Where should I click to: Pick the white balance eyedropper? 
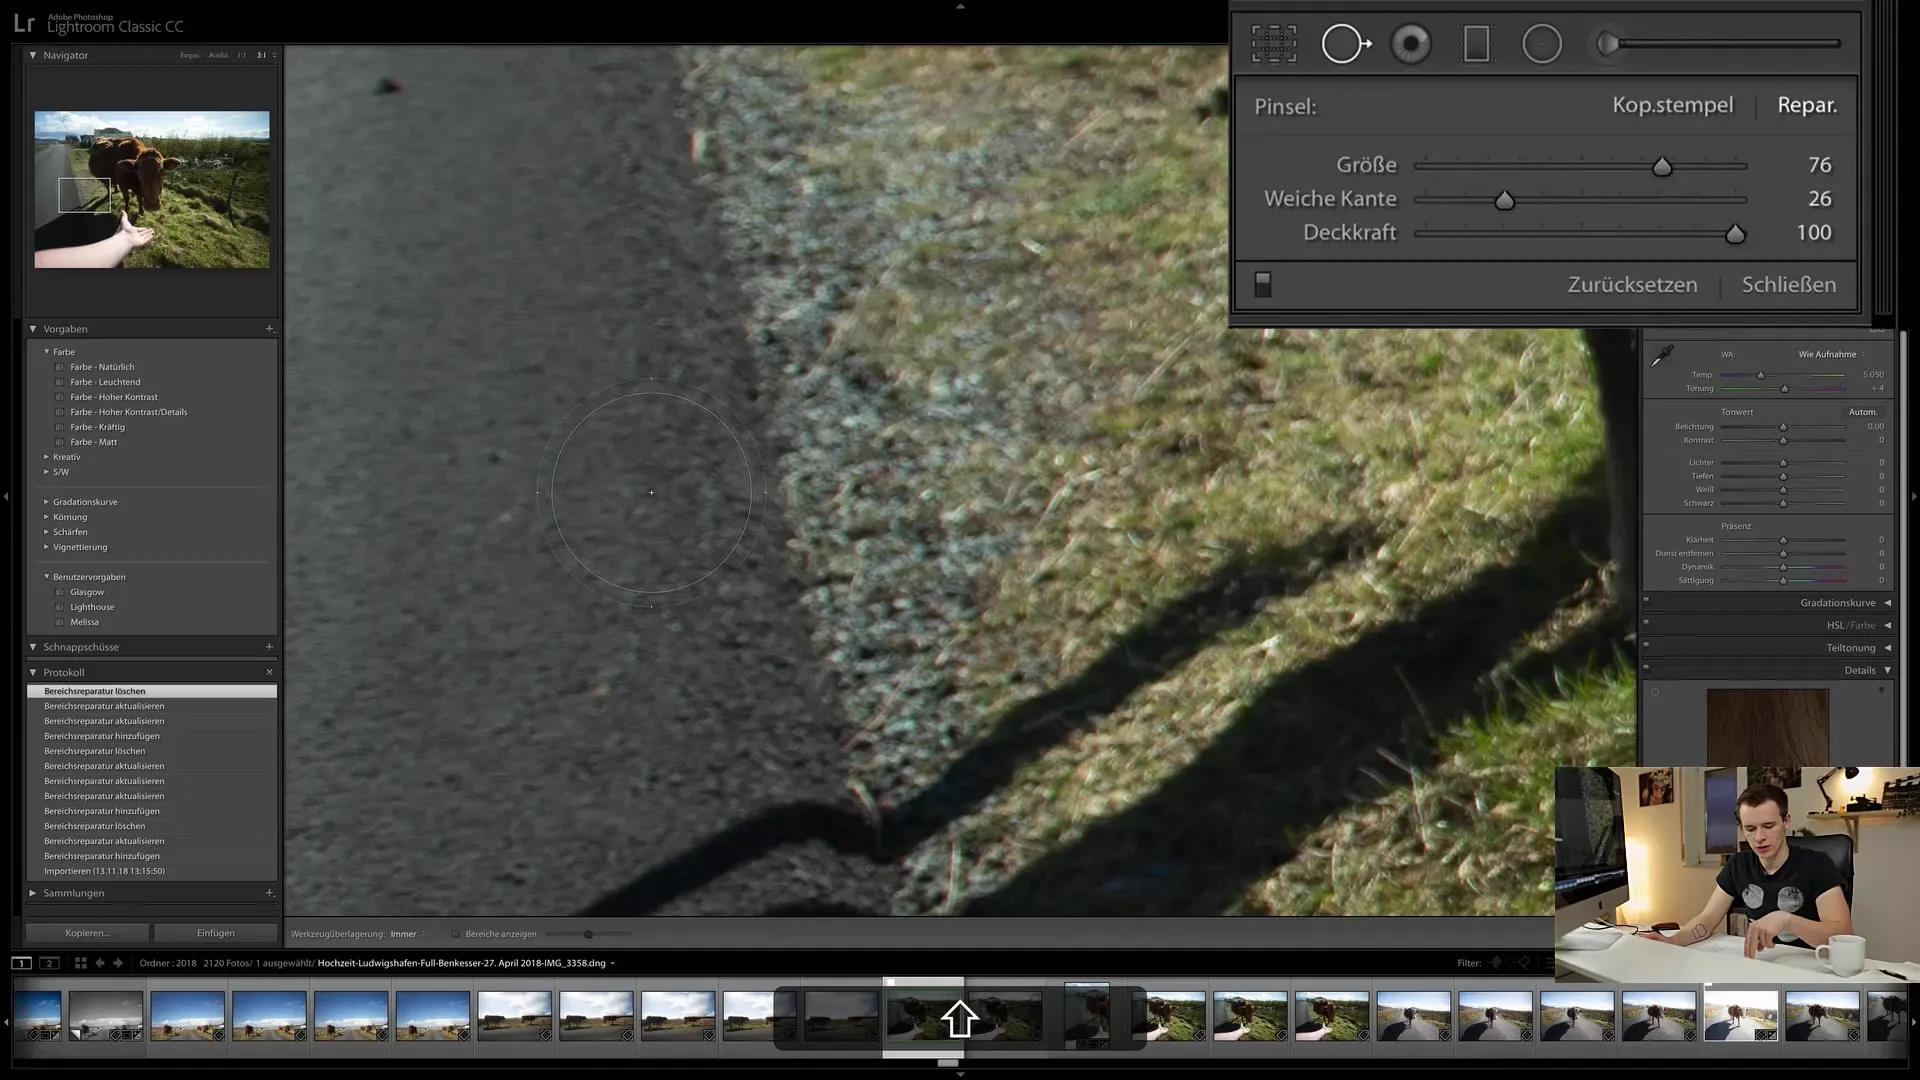tap(1662, 356)
